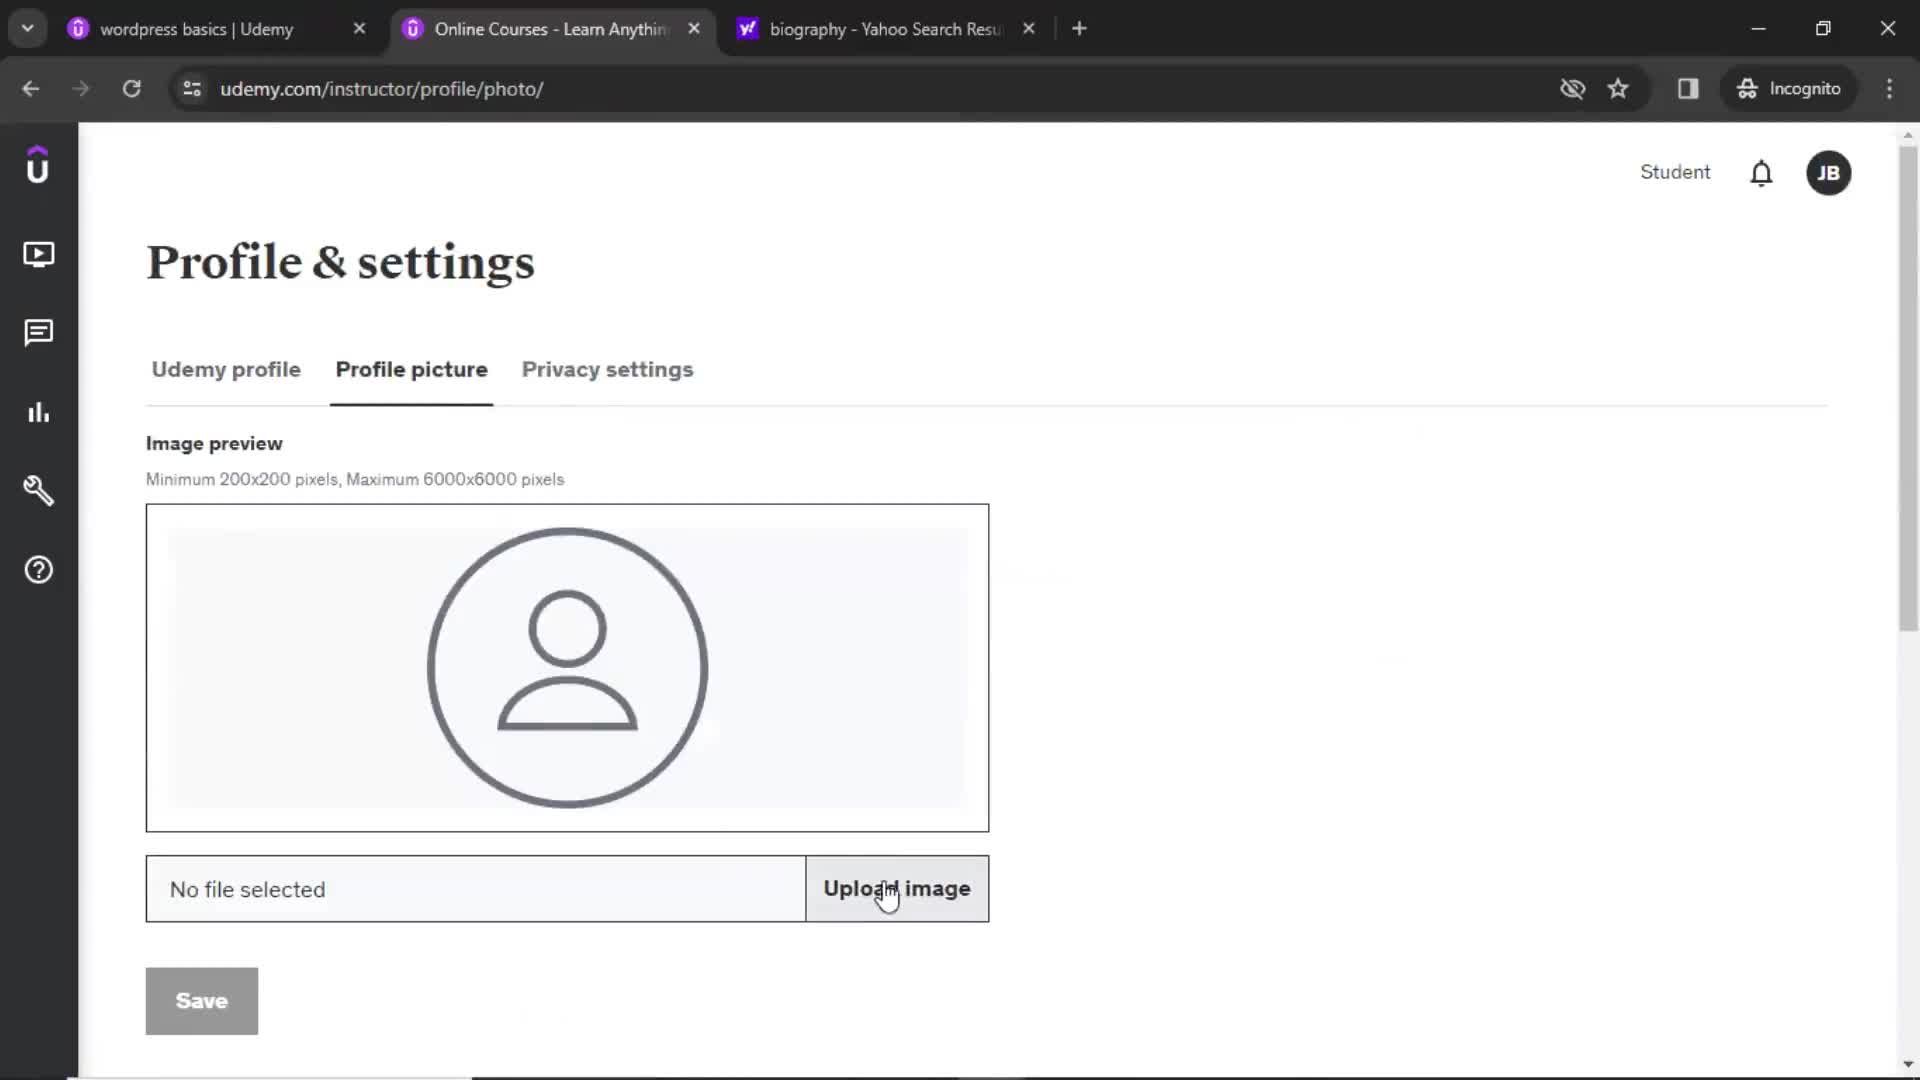This screenshot has width=1920, height=1080.
Task: Click the browser back navigation arrow
Action: pos(32,88)
